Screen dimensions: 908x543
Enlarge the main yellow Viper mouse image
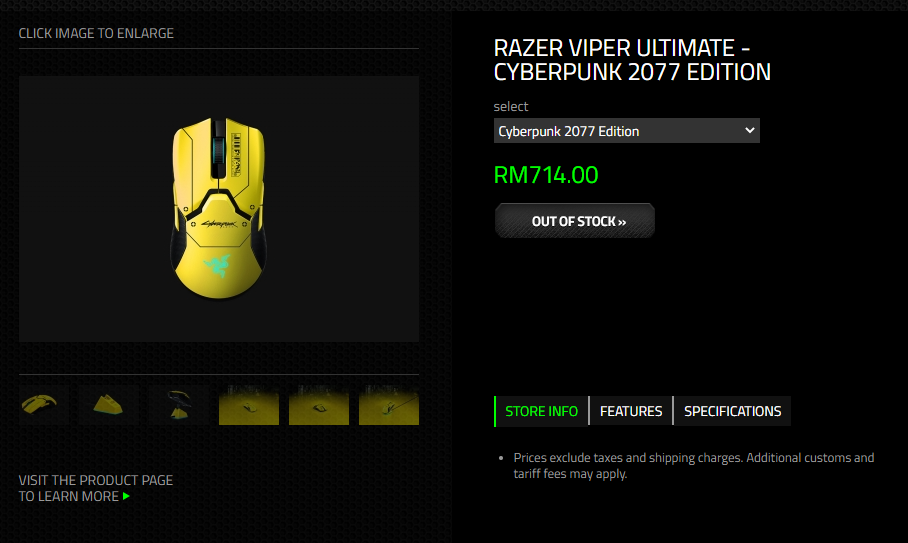(219, 209)
